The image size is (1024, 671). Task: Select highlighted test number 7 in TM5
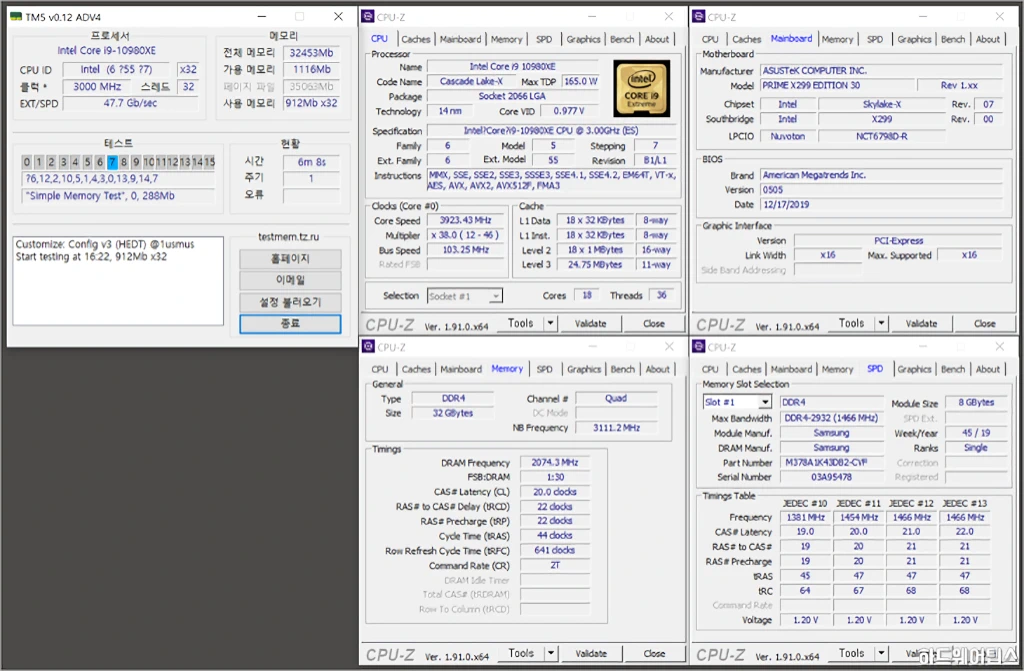112,162
